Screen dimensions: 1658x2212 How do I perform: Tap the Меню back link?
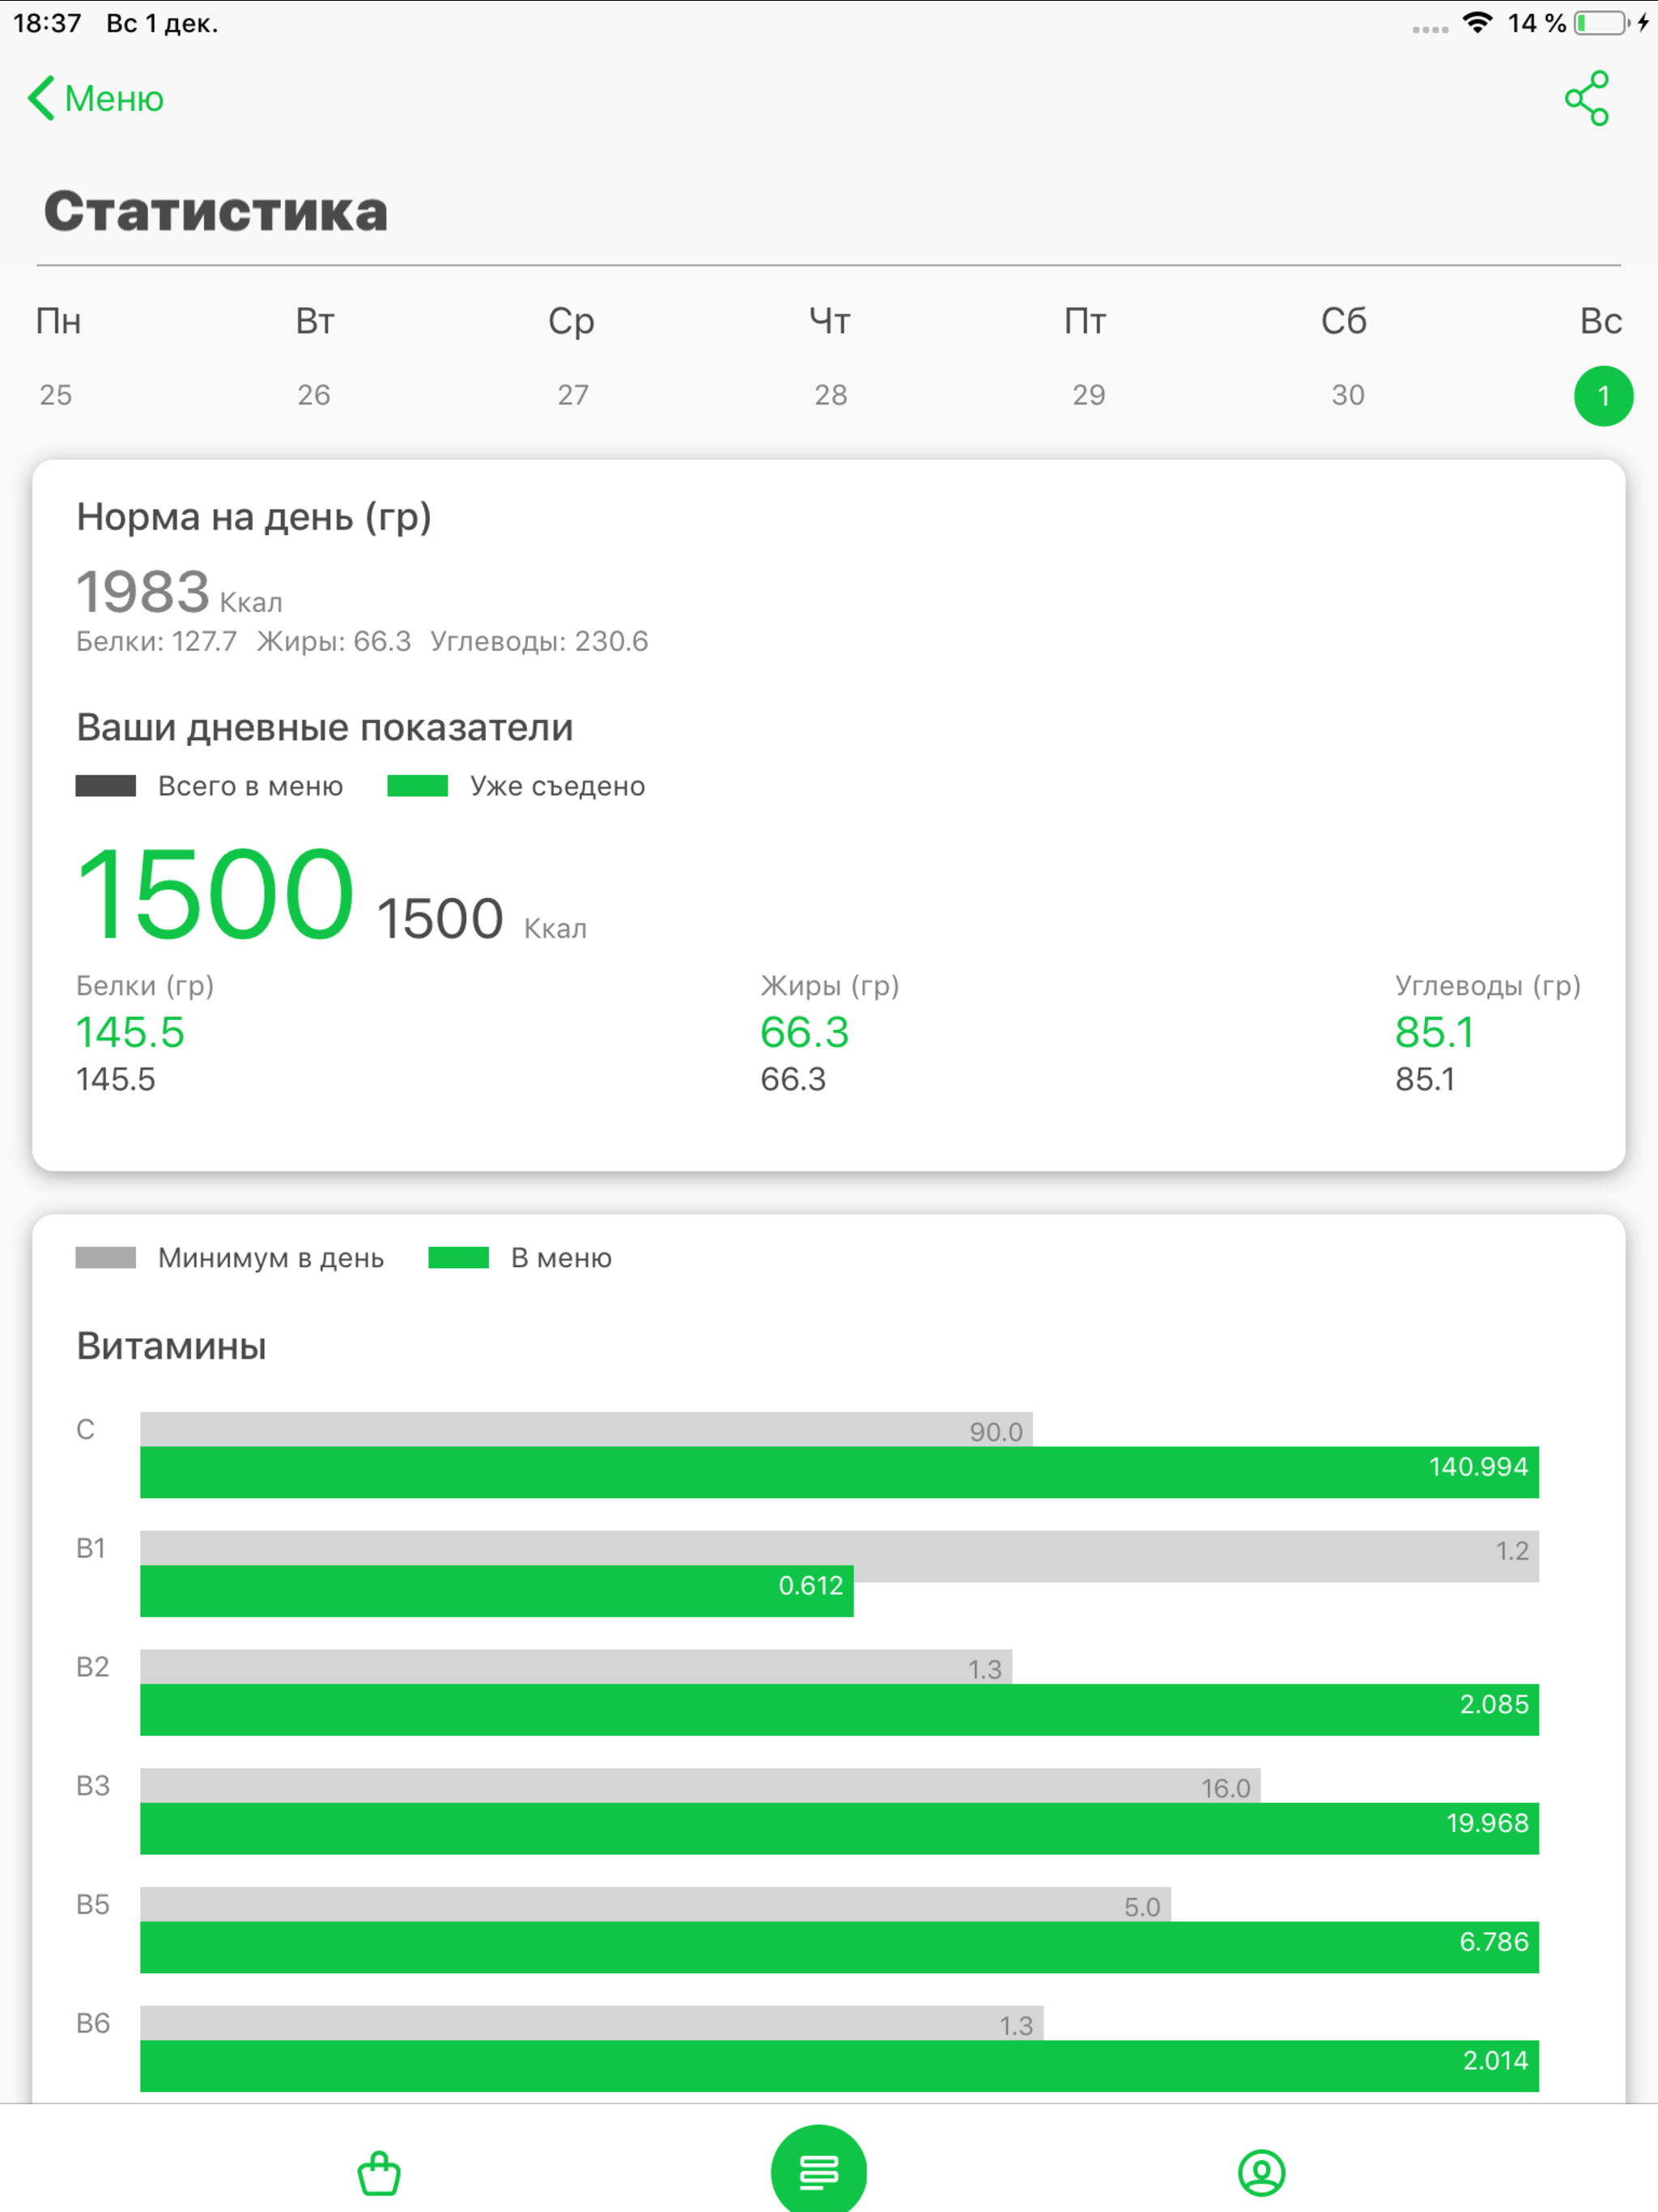[x=113, y=99]
